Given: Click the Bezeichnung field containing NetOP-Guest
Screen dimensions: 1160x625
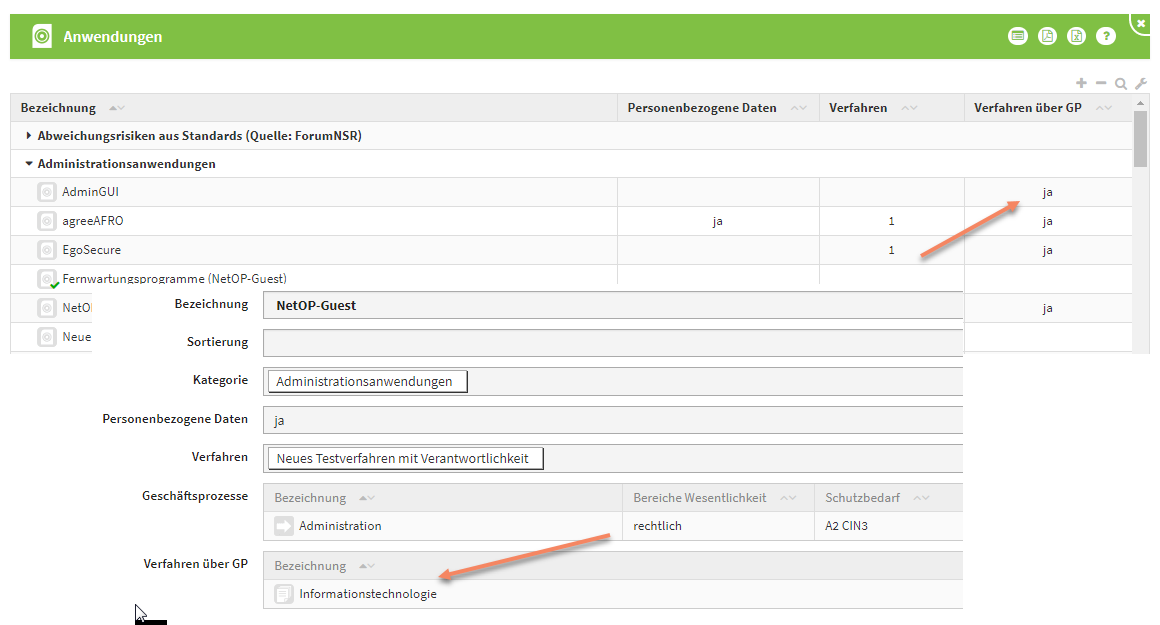Looking at the screenshot, I should coord(613,305).
